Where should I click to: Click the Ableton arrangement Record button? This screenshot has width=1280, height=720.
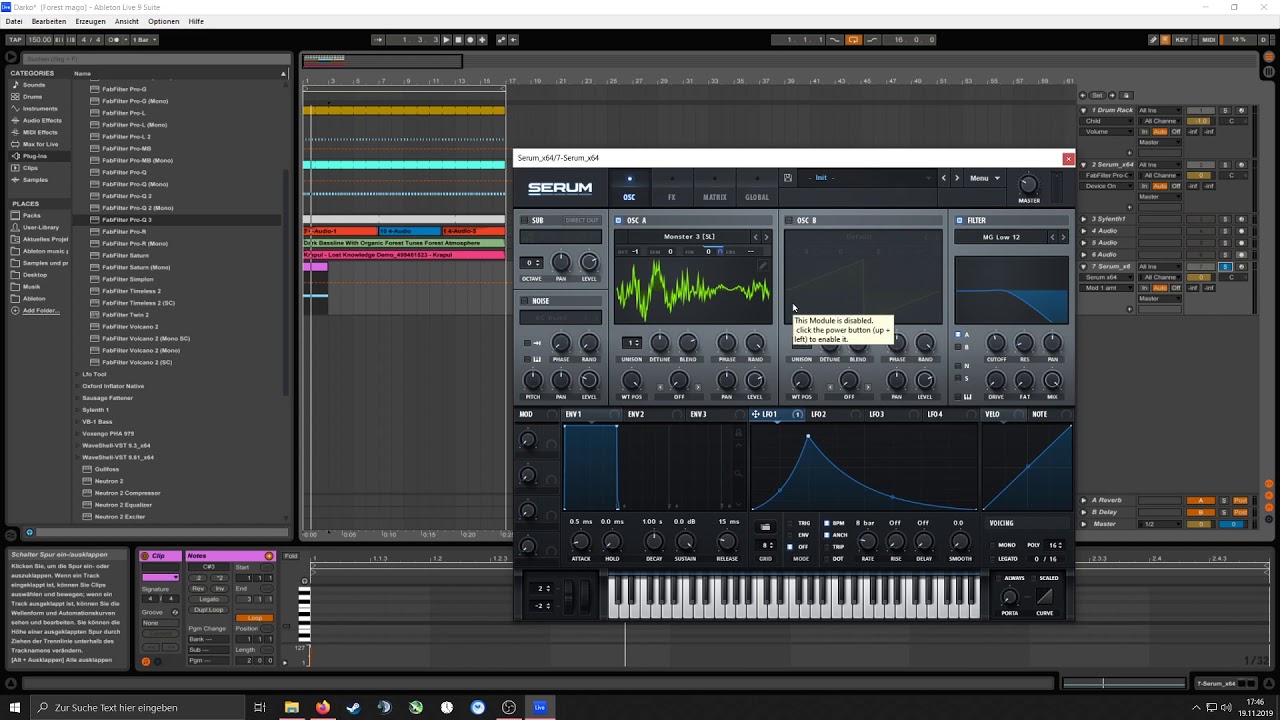coord(470,40)
